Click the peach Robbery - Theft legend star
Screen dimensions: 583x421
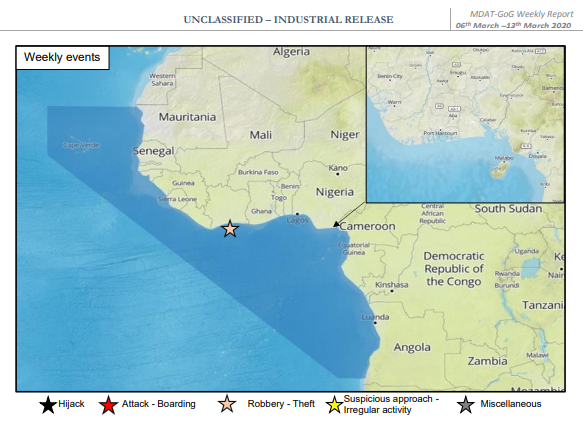pyautogui.click(x=227, y=404)
